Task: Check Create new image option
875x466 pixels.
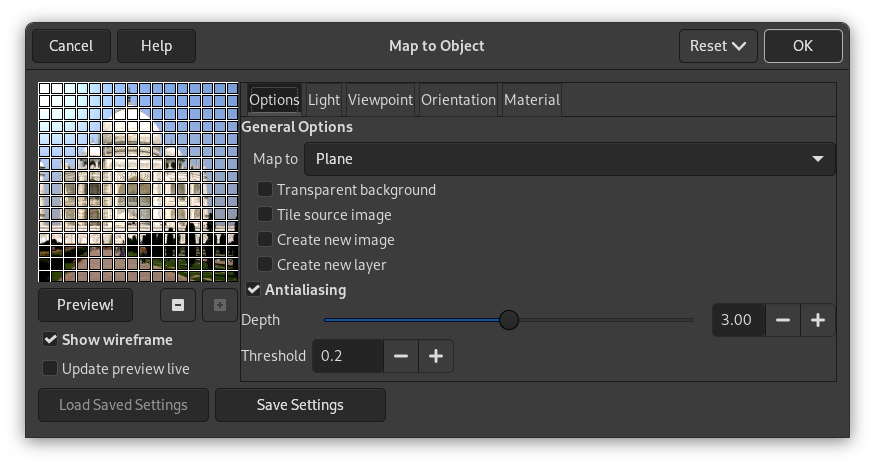Action: [265, 240]
